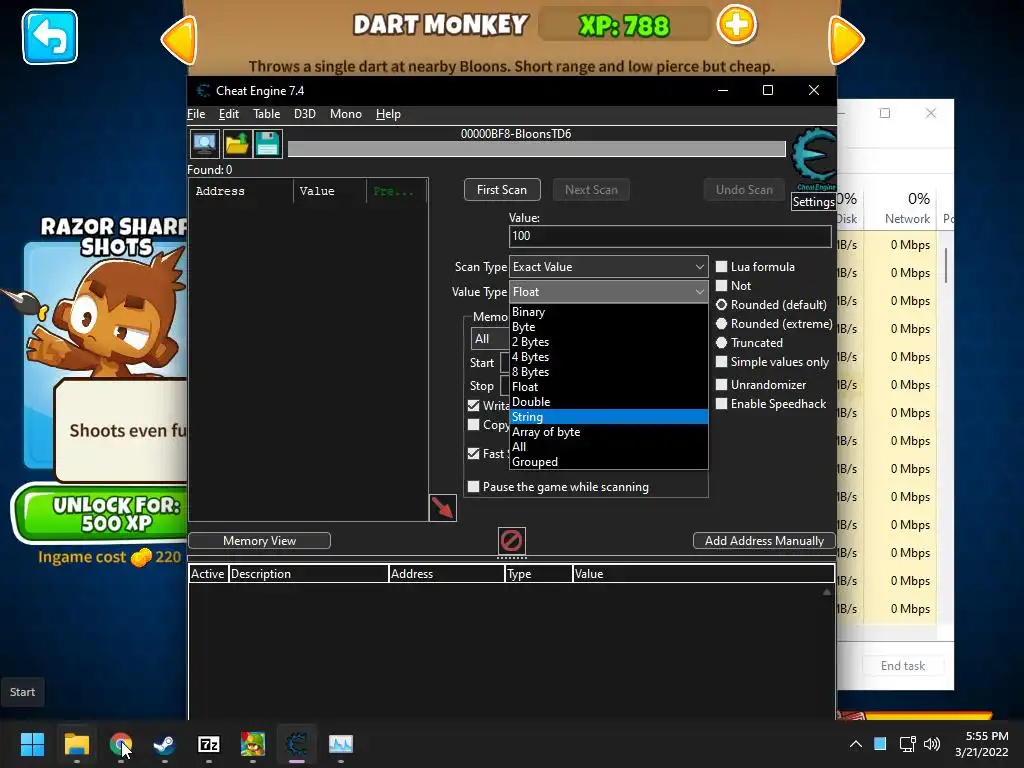This screenshot has width=1024, height=768.
Task: Check Simple values only
Action: pyautogui.click(x=722, y=362)
